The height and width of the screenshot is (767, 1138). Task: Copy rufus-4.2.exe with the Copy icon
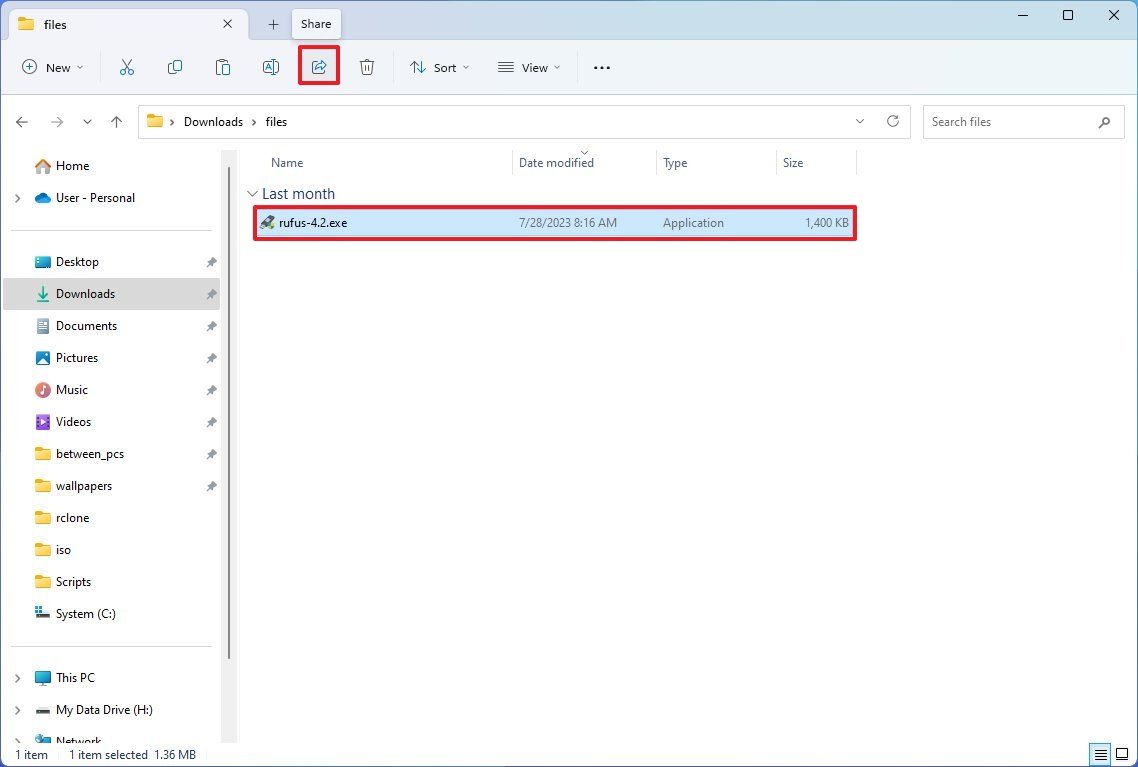point(175,67)
